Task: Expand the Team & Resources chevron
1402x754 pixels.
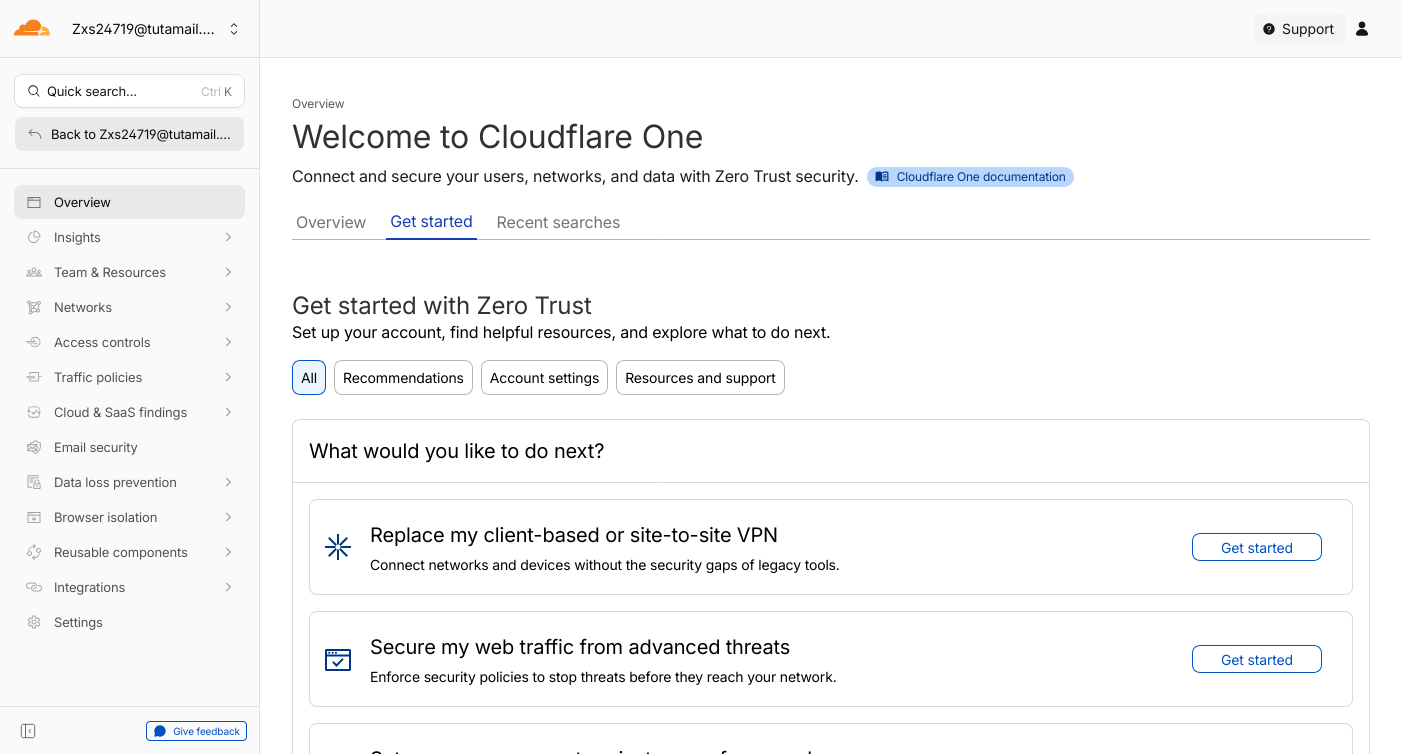Action: [228, 272]
